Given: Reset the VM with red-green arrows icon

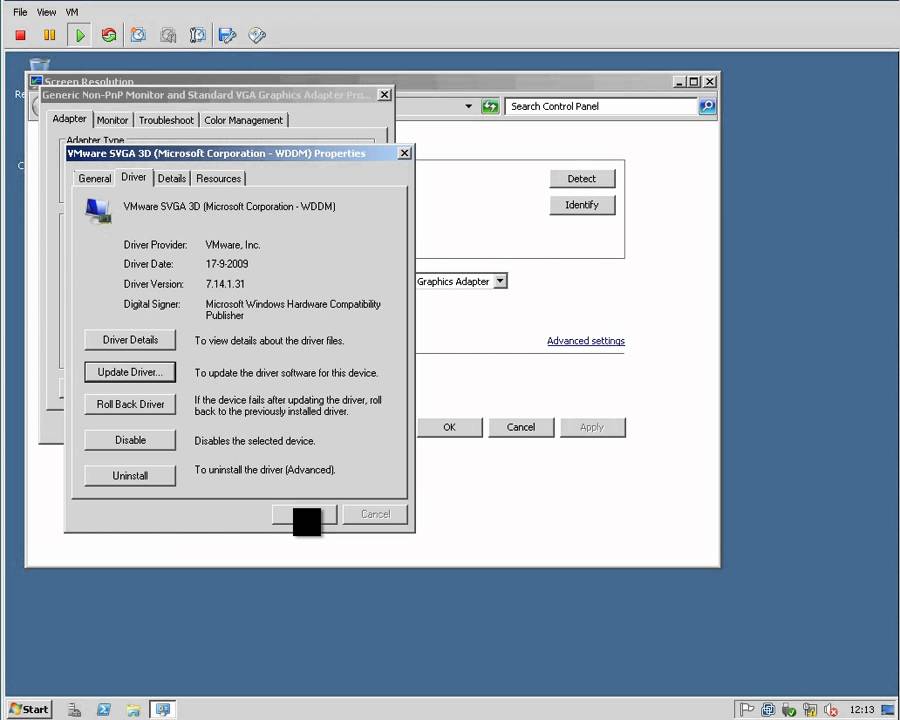Looking at the screenshot, I should 108,35.
